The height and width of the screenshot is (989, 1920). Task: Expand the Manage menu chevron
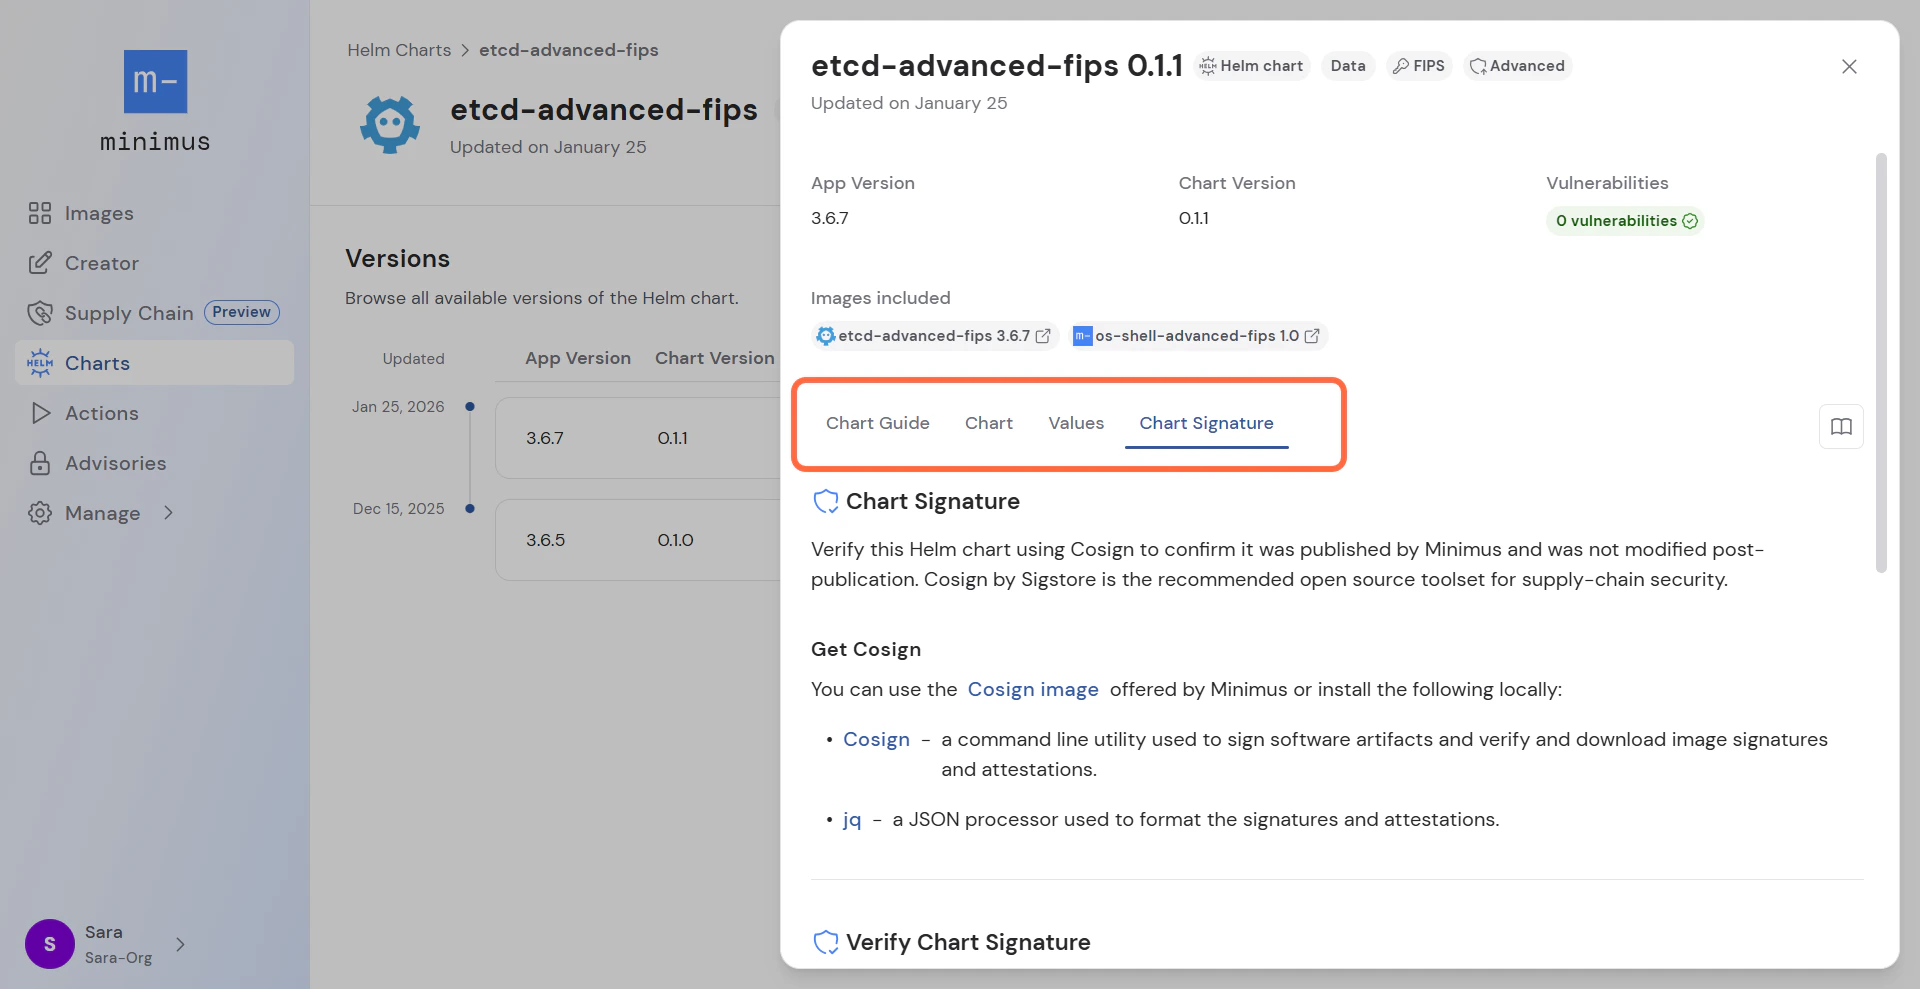[x=168, y=513]
